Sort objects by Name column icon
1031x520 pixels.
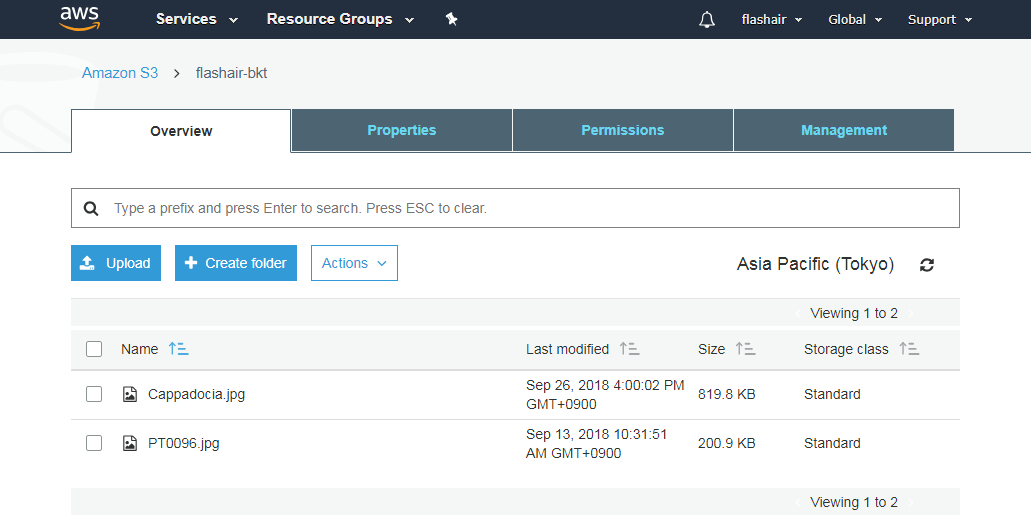pyautogui.click(x=178, y=349)
